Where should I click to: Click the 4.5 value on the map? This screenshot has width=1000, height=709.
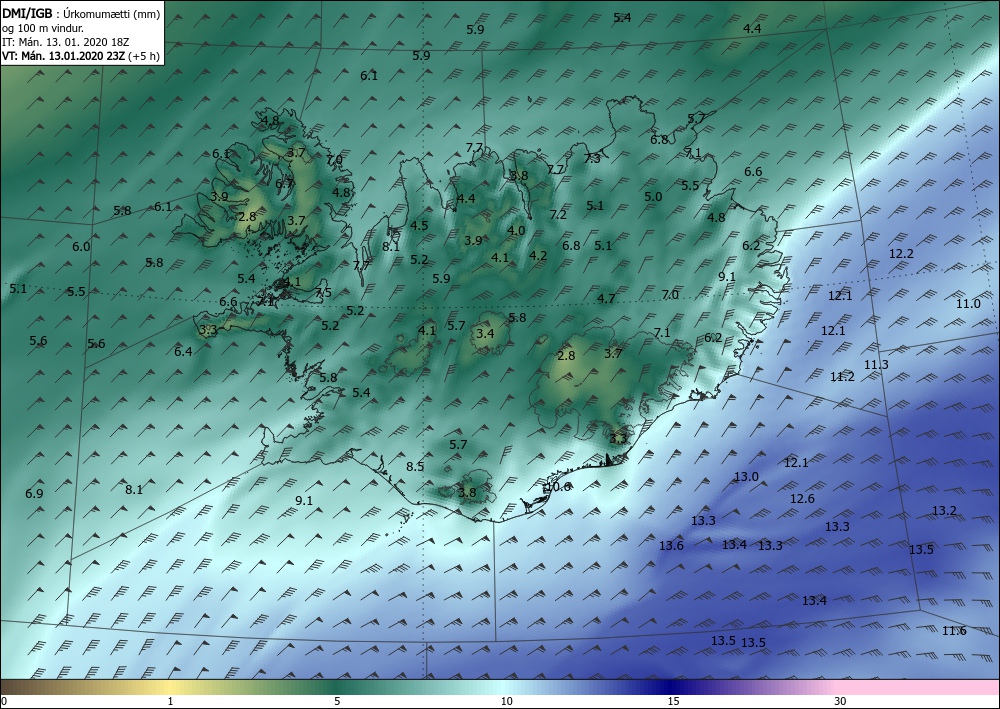pos(419,226)
